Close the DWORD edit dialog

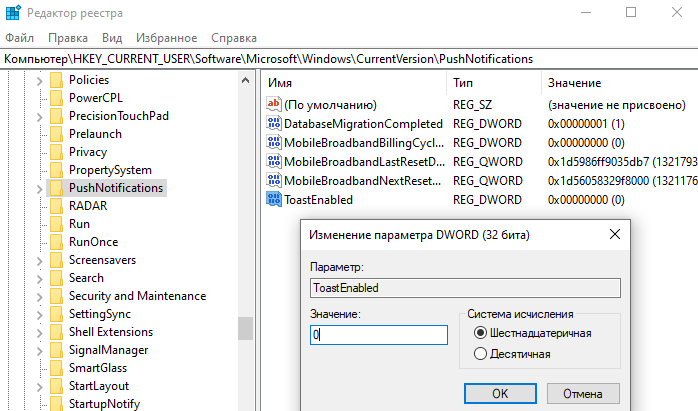click(x=615, y=234)
